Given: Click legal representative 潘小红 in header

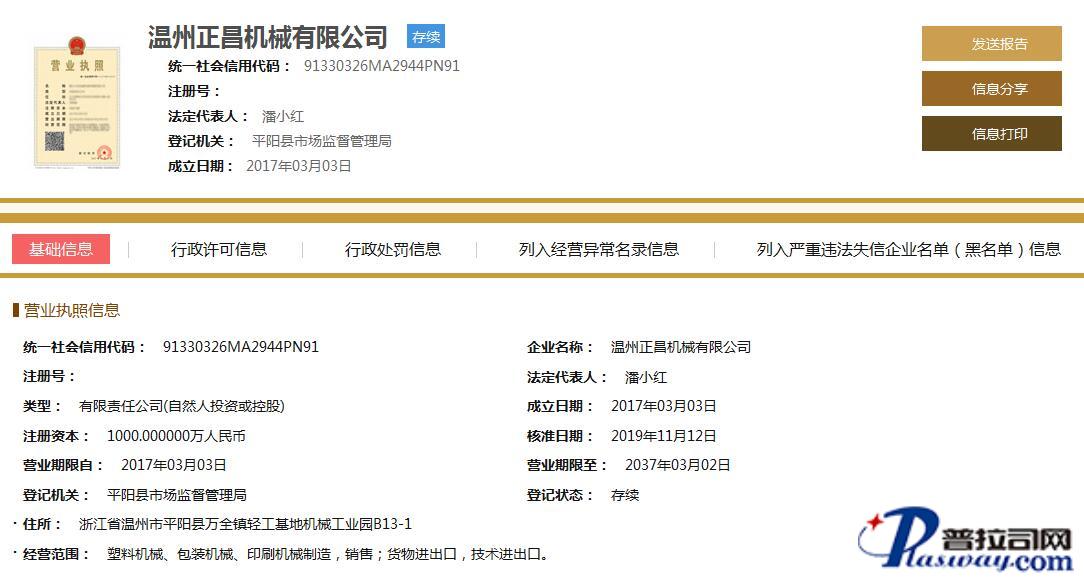Looking at the screenshot, I should click(283, 116).
